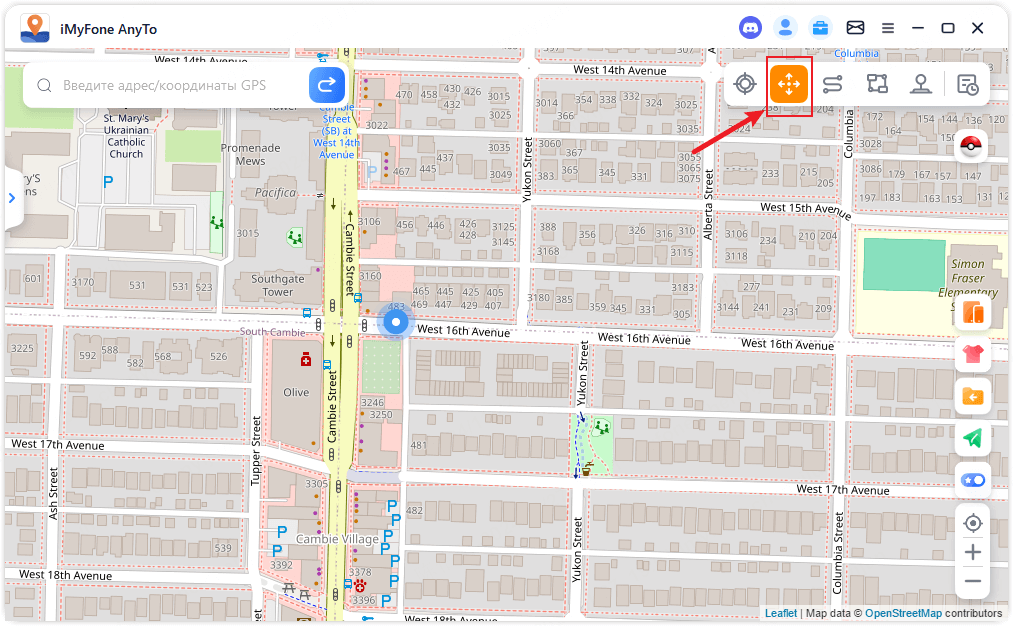Click the Tupper Street label

pos(256,451)
